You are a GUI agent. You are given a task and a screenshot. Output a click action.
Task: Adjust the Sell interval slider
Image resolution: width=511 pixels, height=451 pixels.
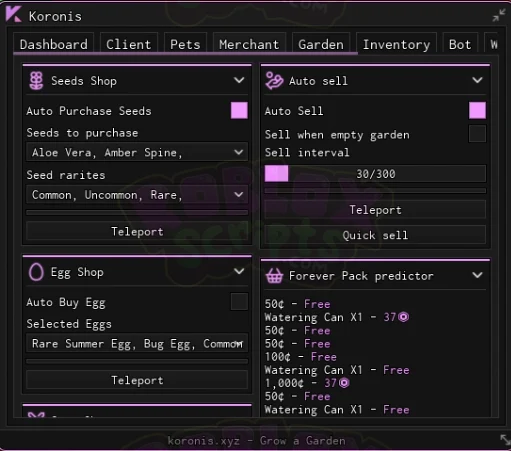tap(375, 174)
